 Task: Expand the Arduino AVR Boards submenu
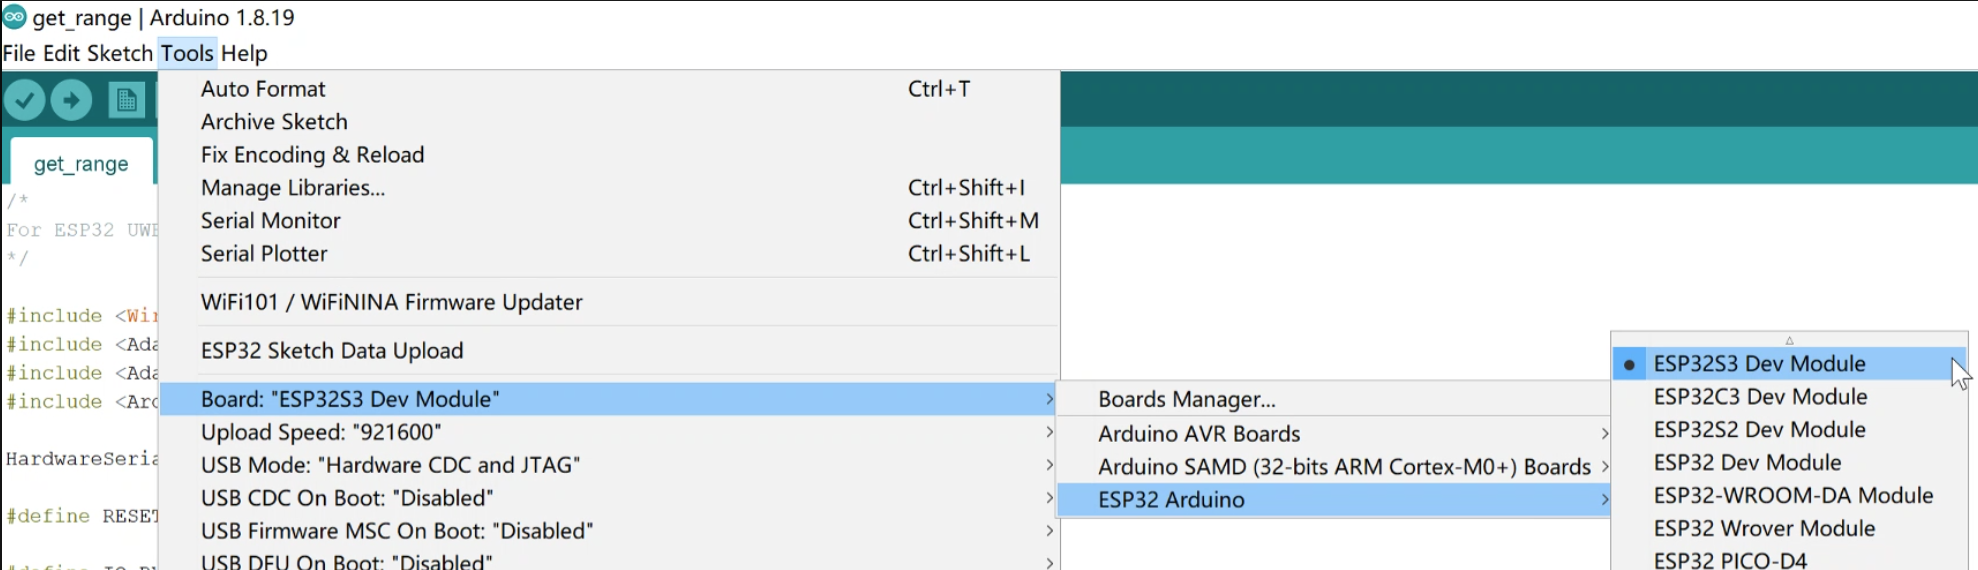point(1334,434)
